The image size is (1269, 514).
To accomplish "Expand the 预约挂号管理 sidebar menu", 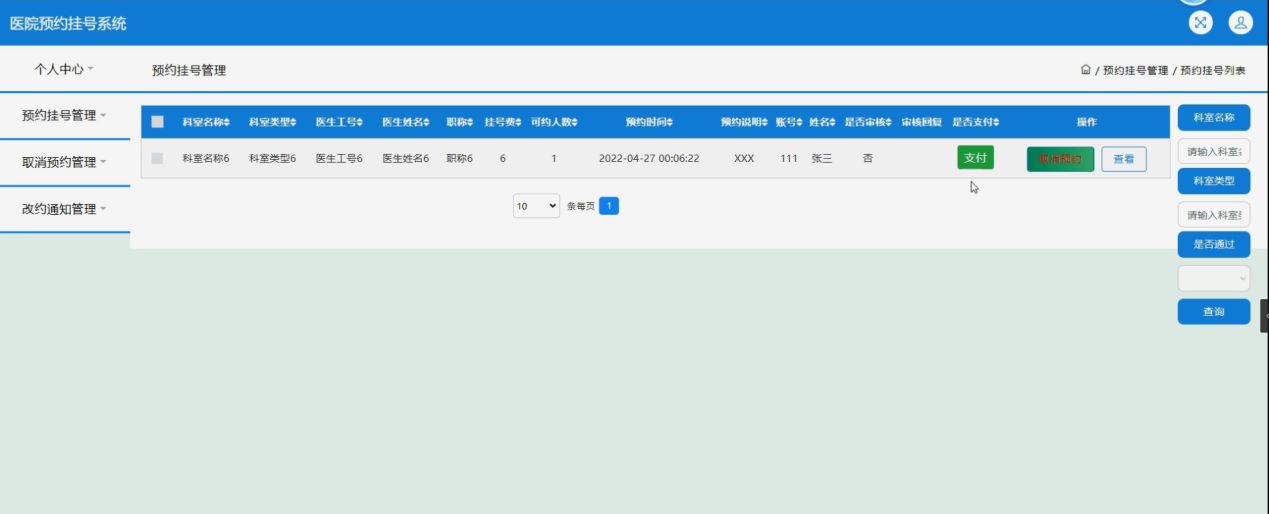I will click(64, 115).
